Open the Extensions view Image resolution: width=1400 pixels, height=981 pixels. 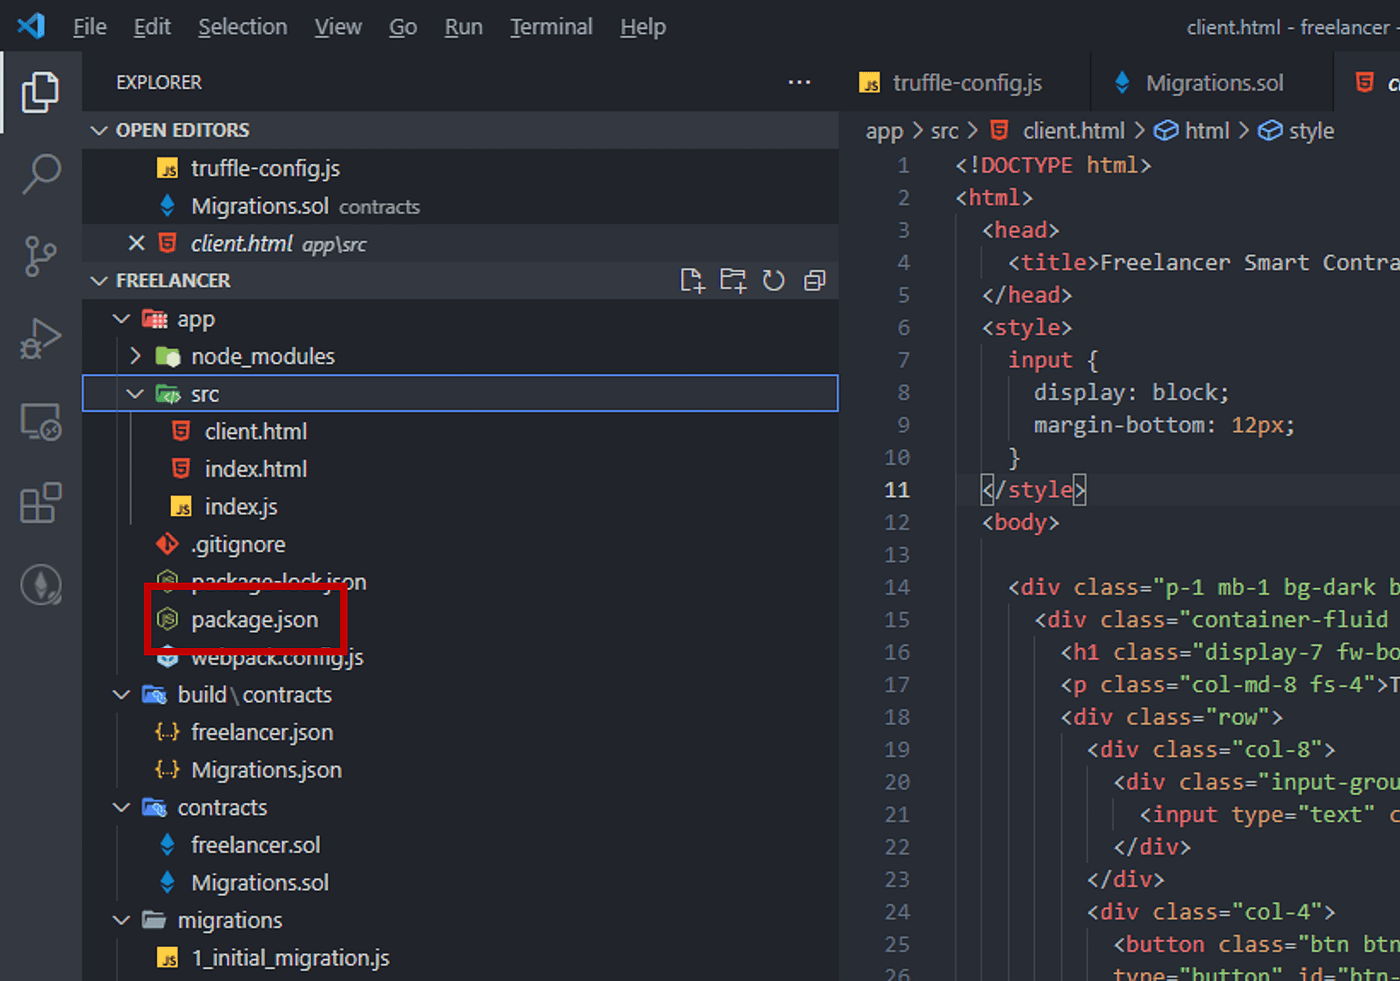click(x=40, y=503)
